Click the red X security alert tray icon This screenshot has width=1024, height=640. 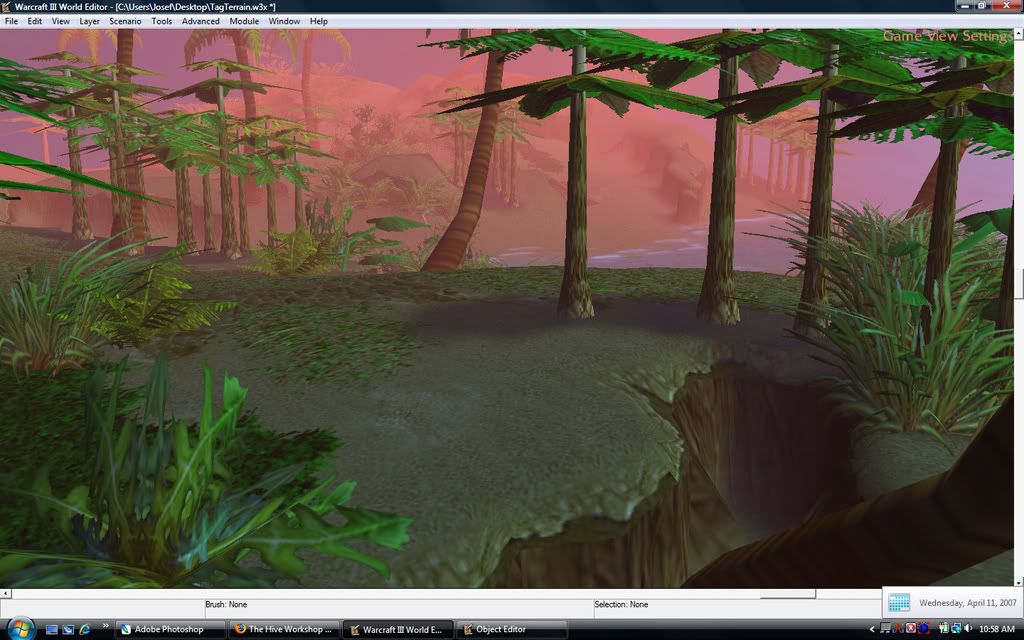[911, 629]
